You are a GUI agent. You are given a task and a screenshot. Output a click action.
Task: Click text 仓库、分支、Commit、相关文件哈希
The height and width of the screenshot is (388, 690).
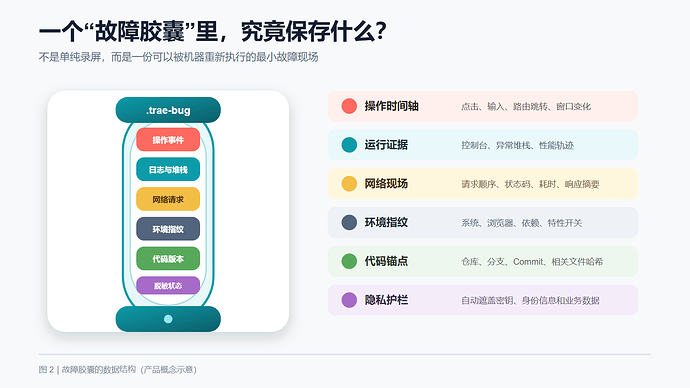532,262
